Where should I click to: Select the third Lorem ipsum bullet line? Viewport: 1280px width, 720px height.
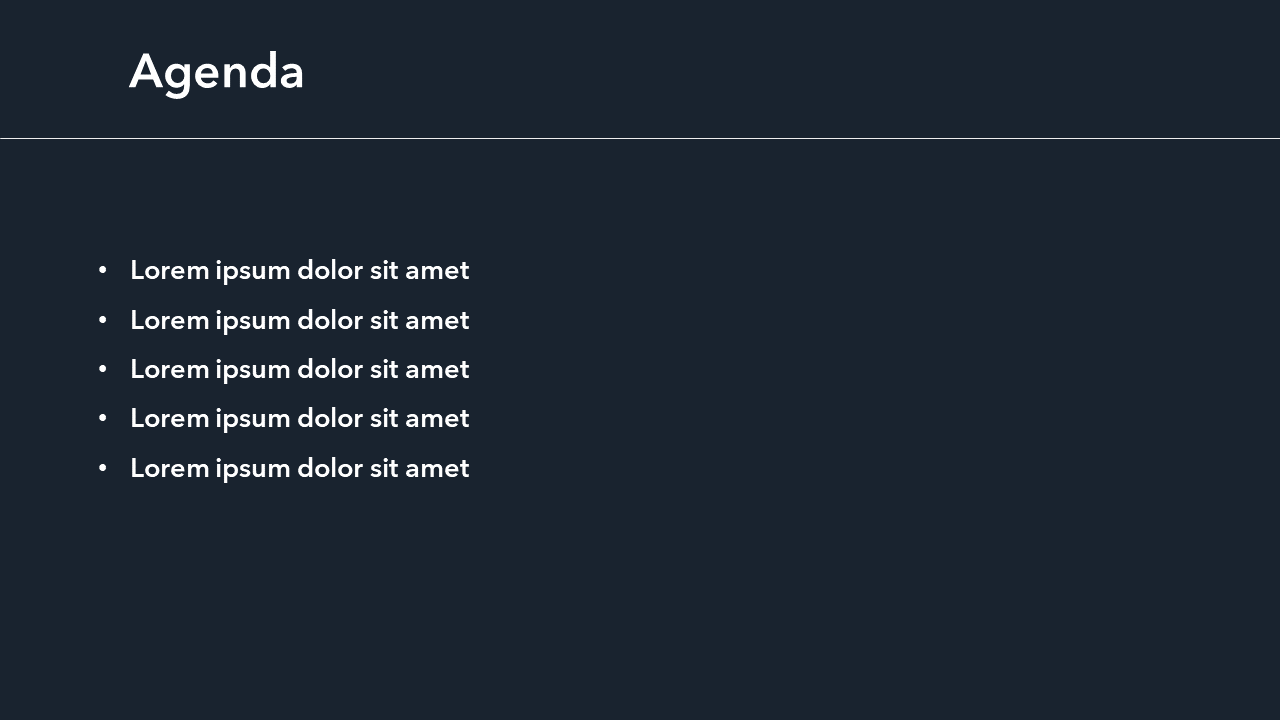tap(299, 369)
